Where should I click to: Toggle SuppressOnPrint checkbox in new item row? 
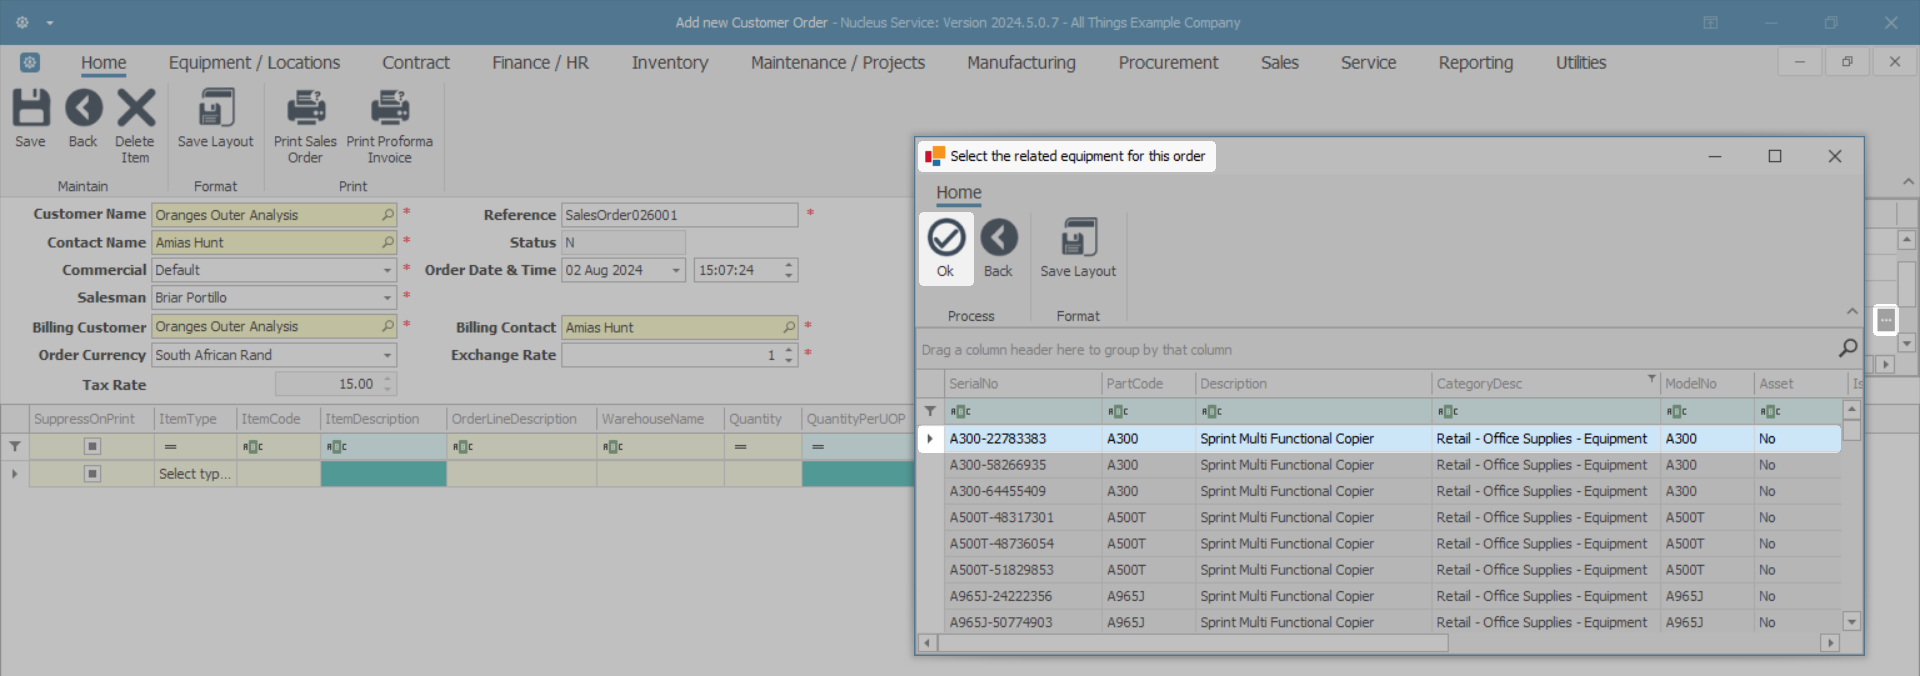pos(92,473)
